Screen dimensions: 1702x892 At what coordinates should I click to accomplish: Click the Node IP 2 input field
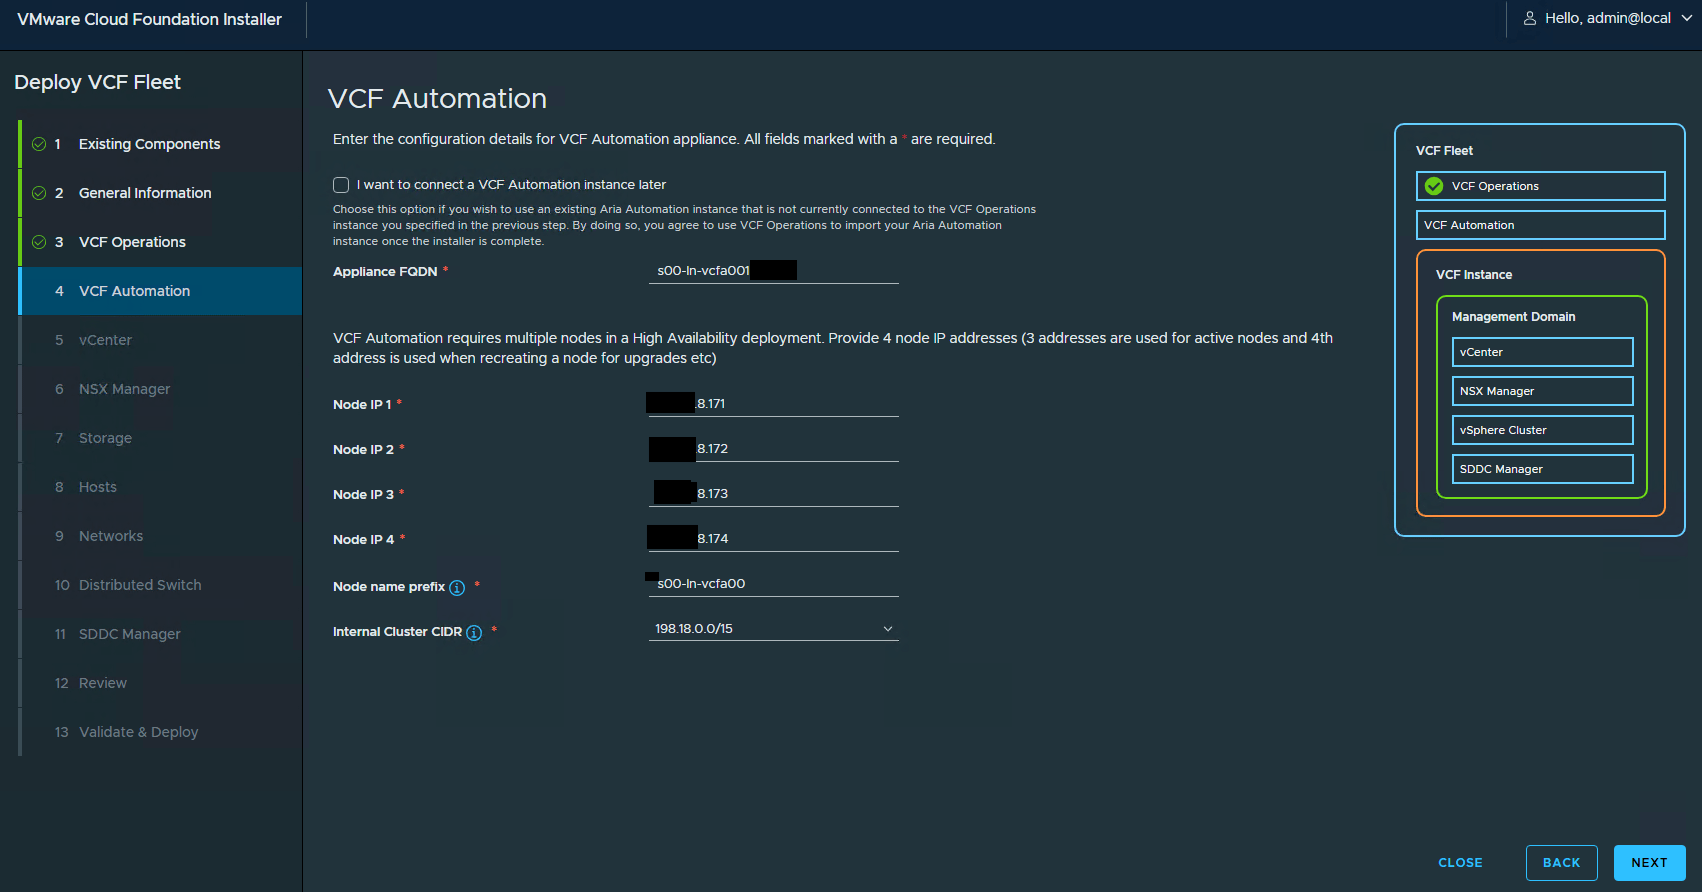(x=774, y=449)
